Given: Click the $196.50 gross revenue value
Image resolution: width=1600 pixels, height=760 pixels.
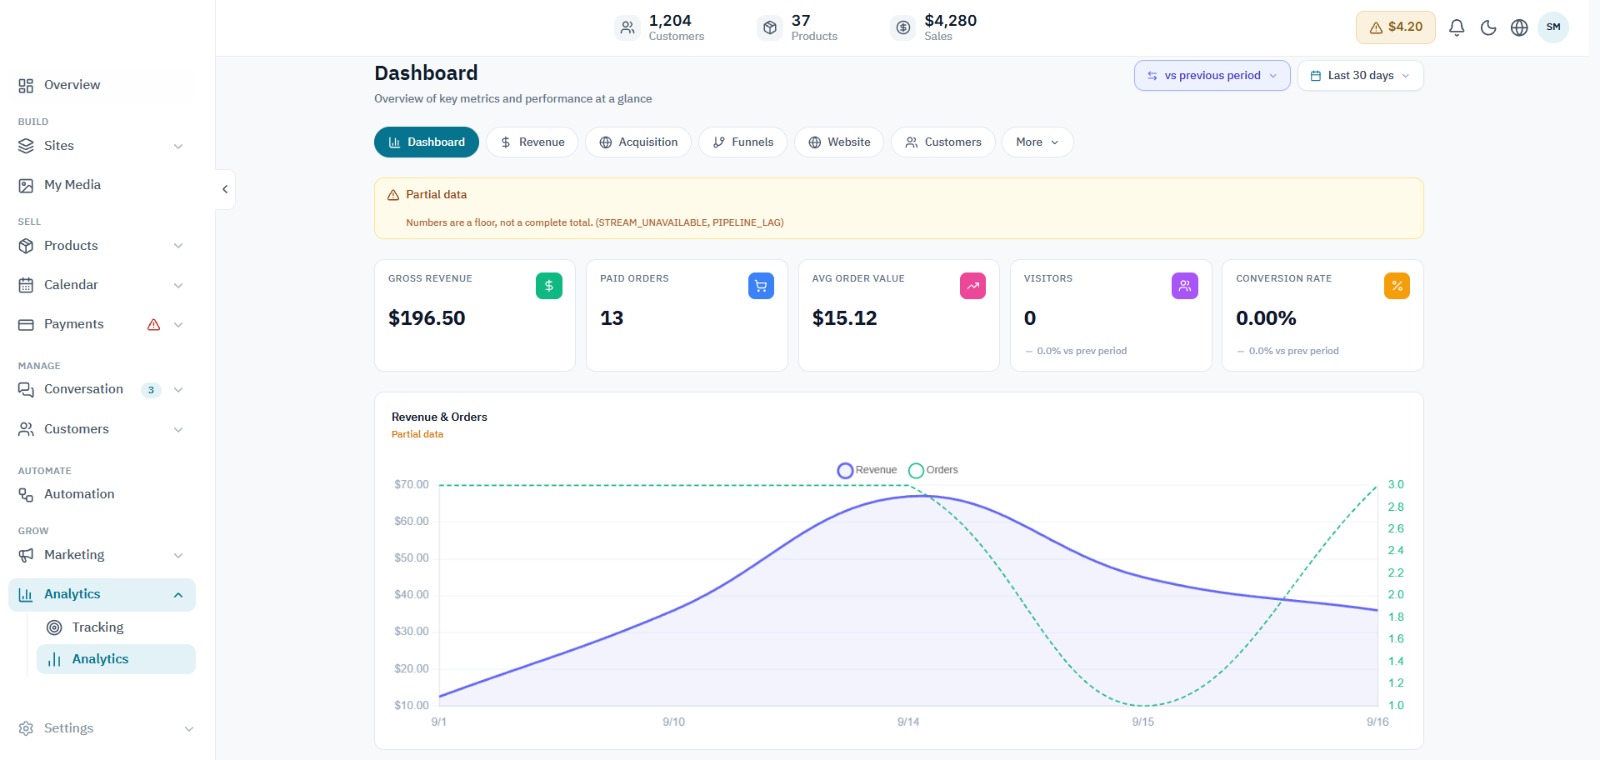Looking at the screenshot, I should coord(427,318).
